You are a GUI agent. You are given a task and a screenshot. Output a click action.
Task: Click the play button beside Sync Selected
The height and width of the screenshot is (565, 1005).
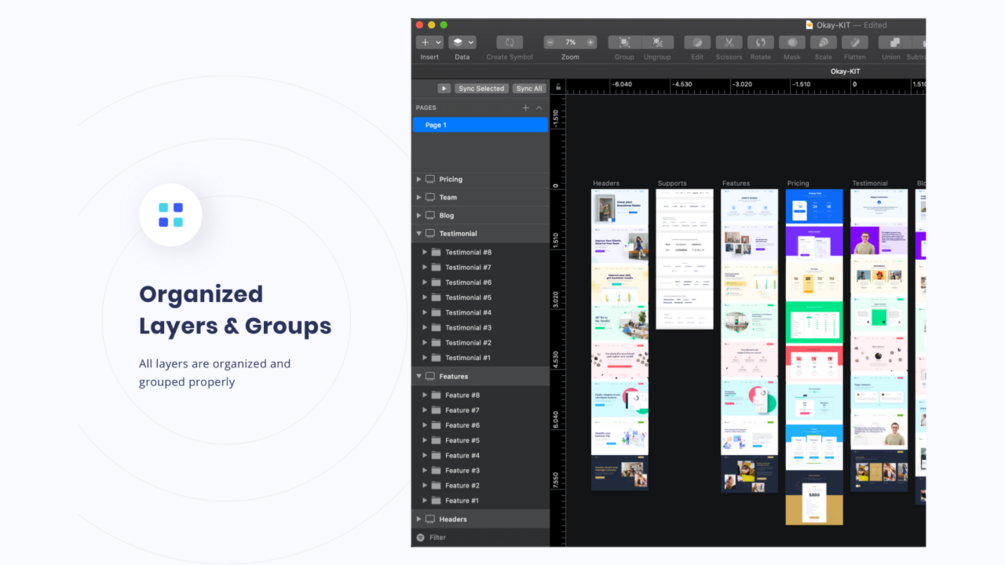coord(444,88)
